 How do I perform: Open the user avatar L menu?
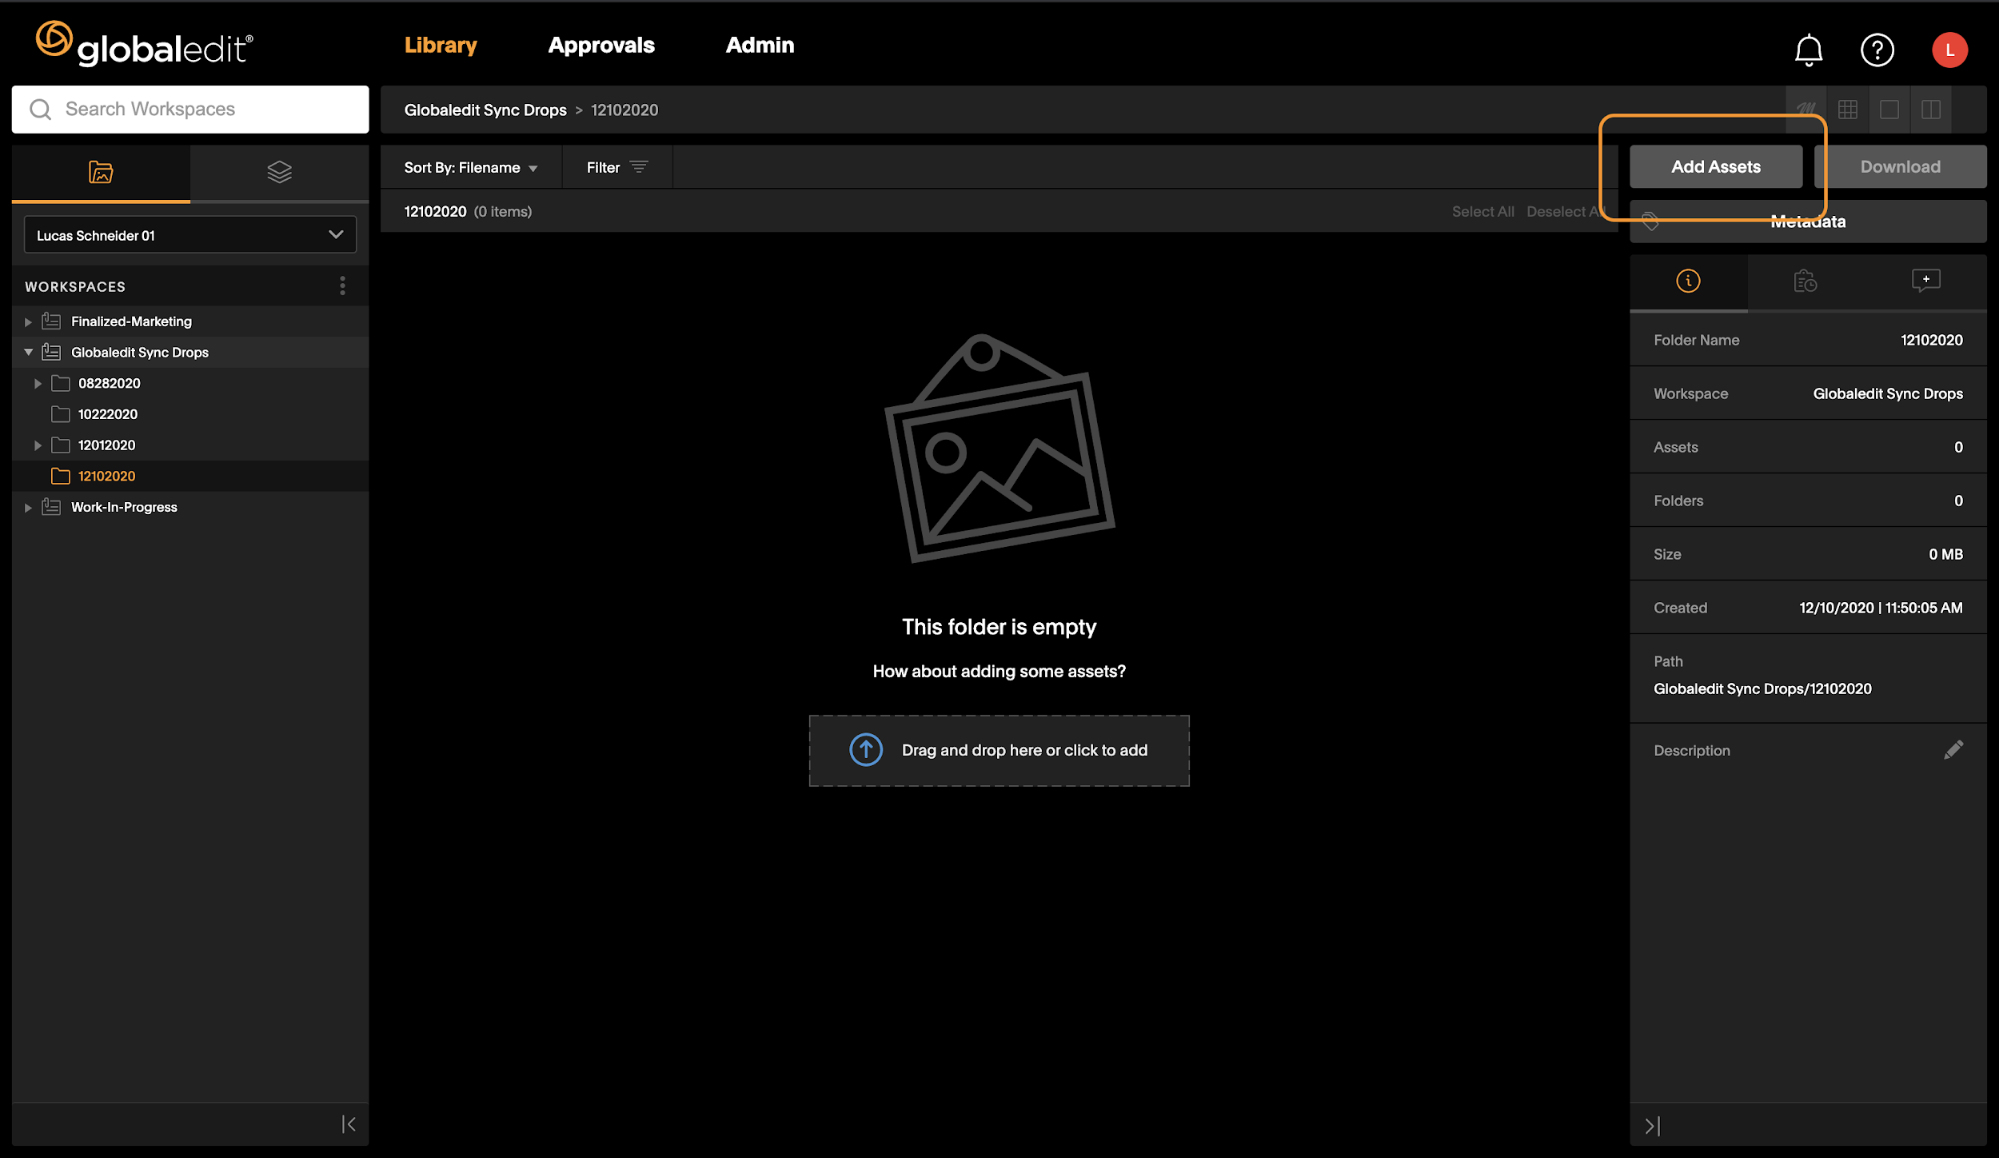pos(1949,50)
